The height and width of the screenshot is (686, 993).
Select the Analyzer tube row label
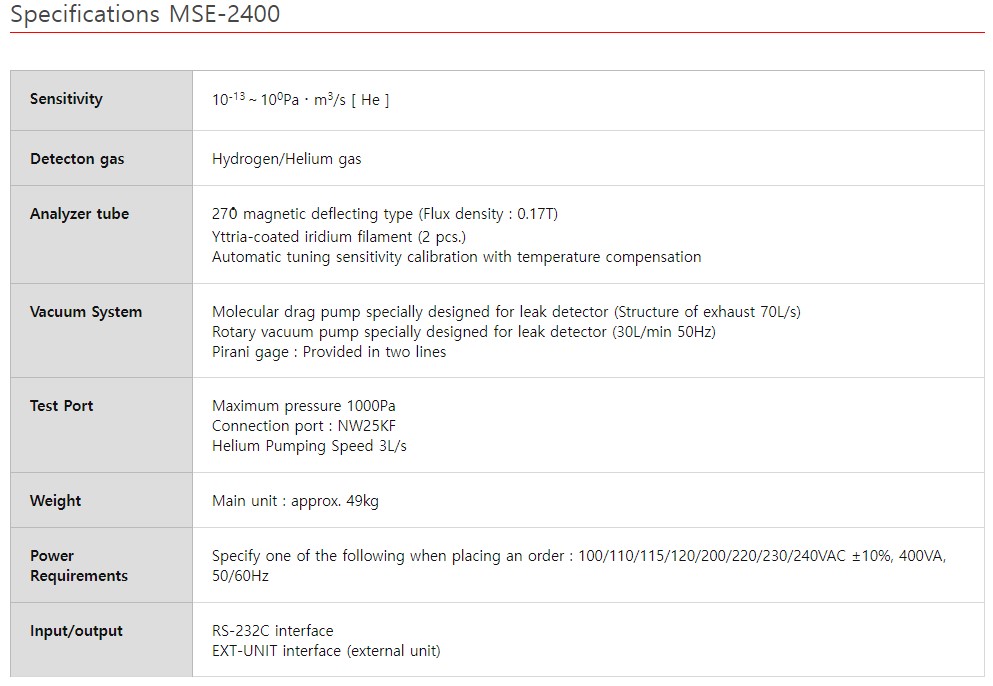tap(79, 214)
